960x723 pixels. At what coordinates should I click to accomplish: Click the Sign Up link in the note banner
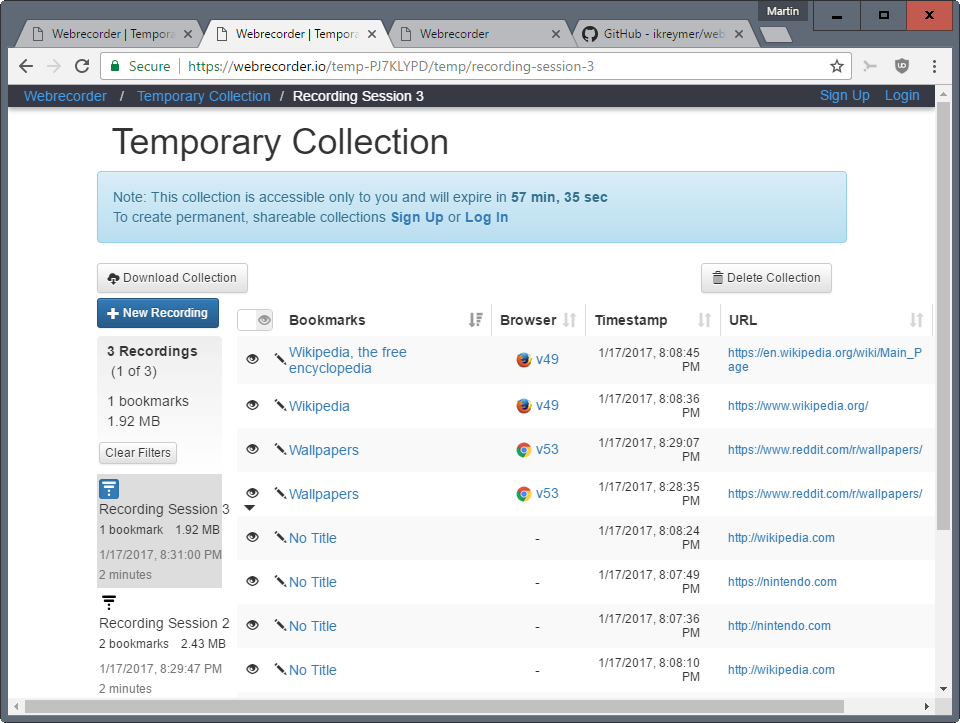coord(417,217)
